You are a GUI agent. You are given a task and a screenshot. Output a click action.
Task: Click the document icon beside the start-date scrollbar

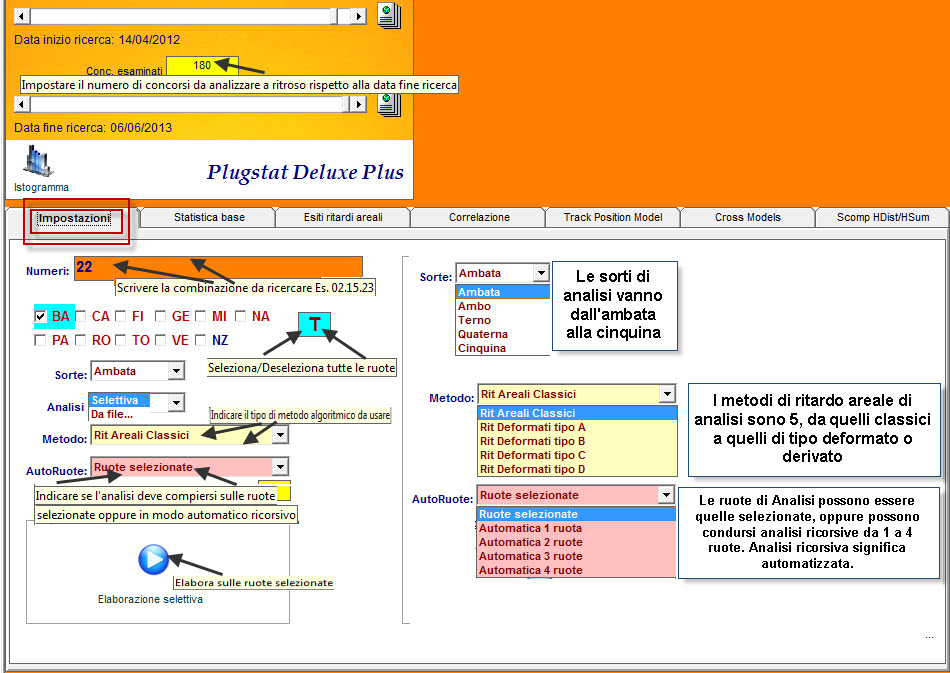pos(389,15)
